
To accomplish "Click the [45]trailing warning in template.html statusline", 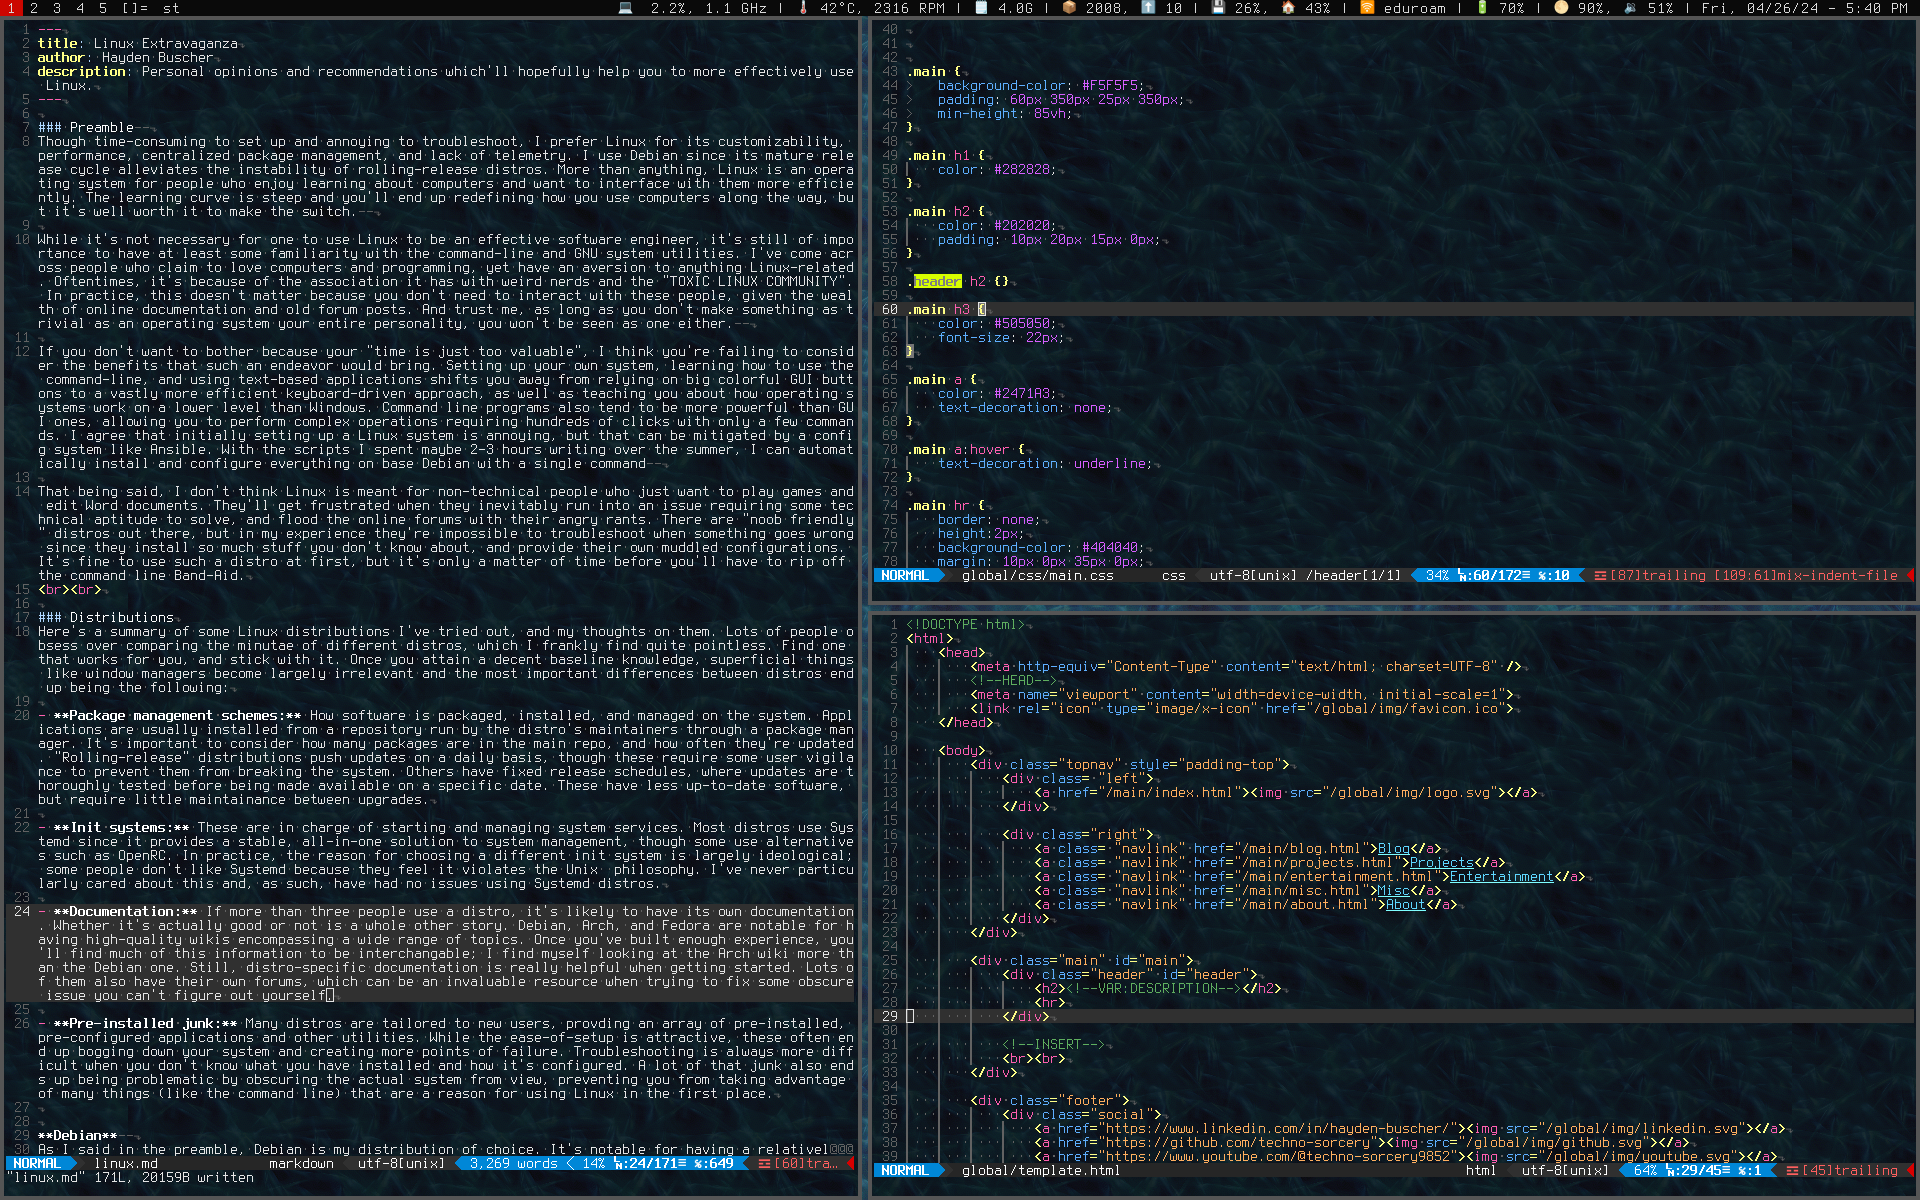I will [x=1849, y=1170].
